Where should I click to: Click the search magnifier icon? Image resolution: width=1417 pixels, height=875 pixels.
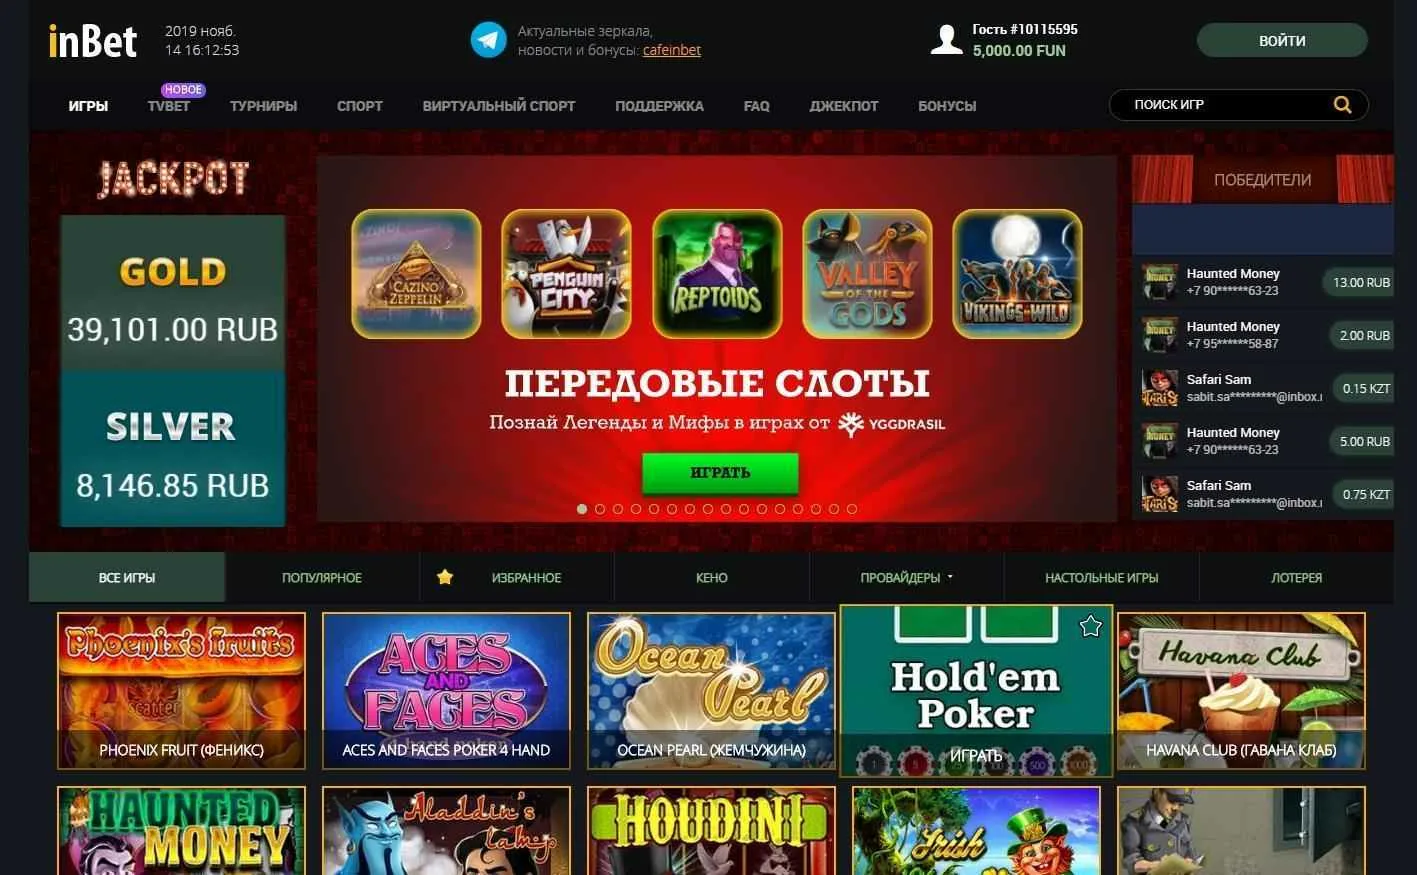coord(1342,104)
